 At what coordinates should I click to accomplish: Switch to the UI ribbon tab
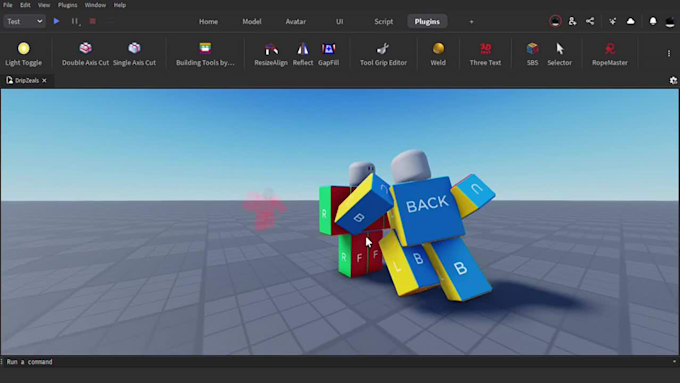point(340,21)
